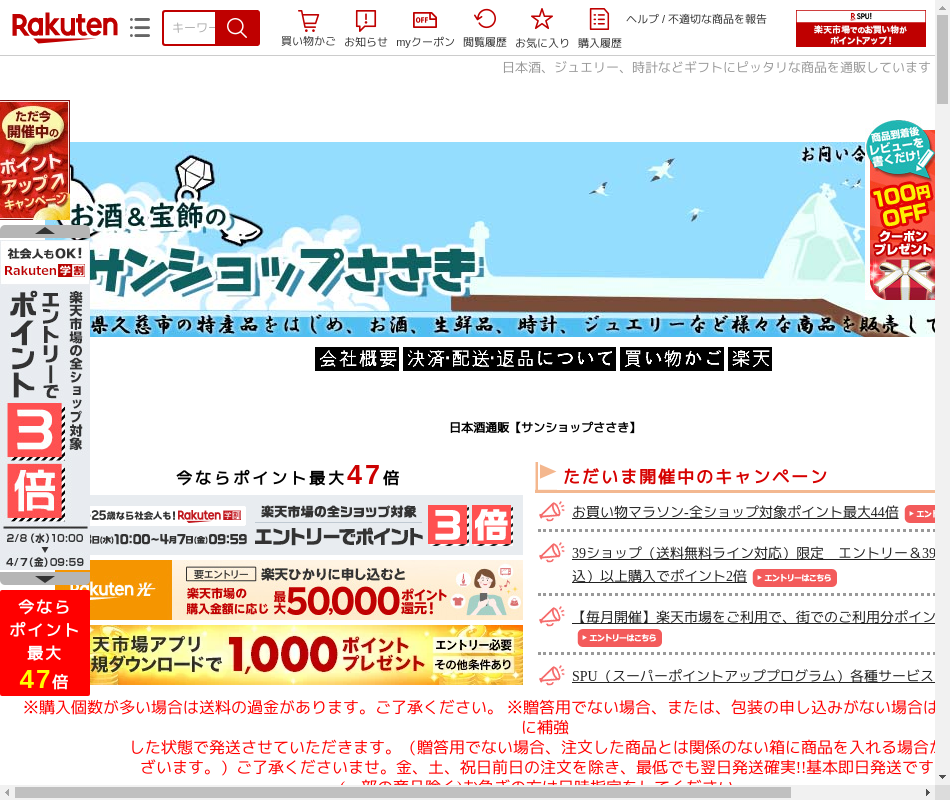Open the 100円OFF coupon present banner

point(902,210)
